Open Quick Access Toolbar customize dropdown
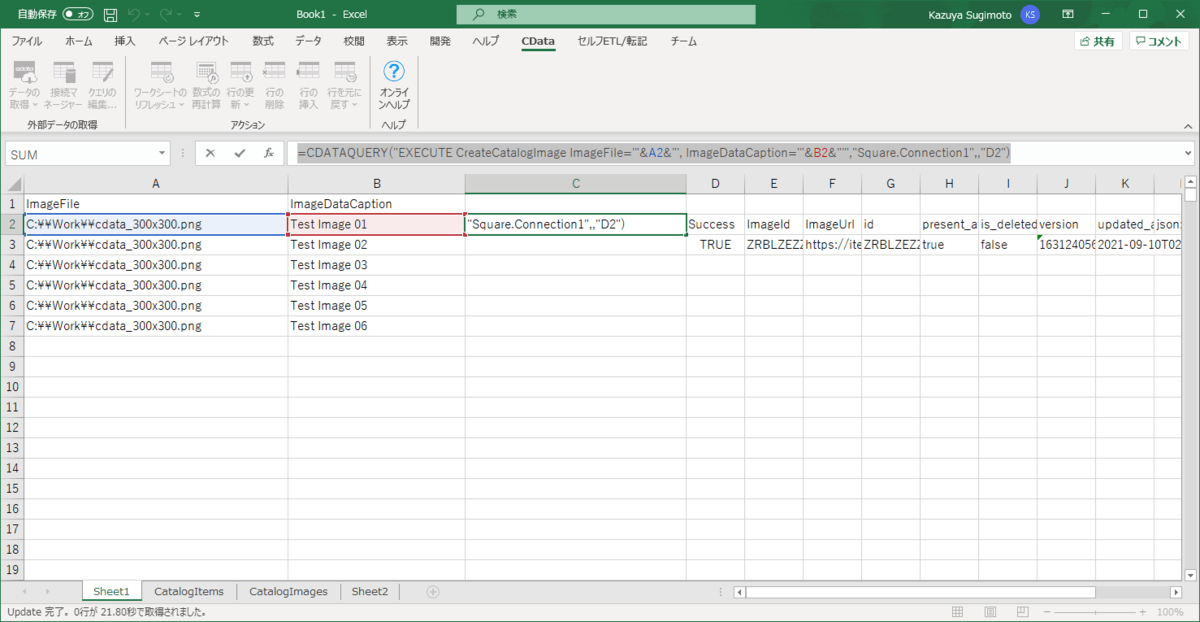The height and width of the screenshot is (622, 1200). pos(197,15)
